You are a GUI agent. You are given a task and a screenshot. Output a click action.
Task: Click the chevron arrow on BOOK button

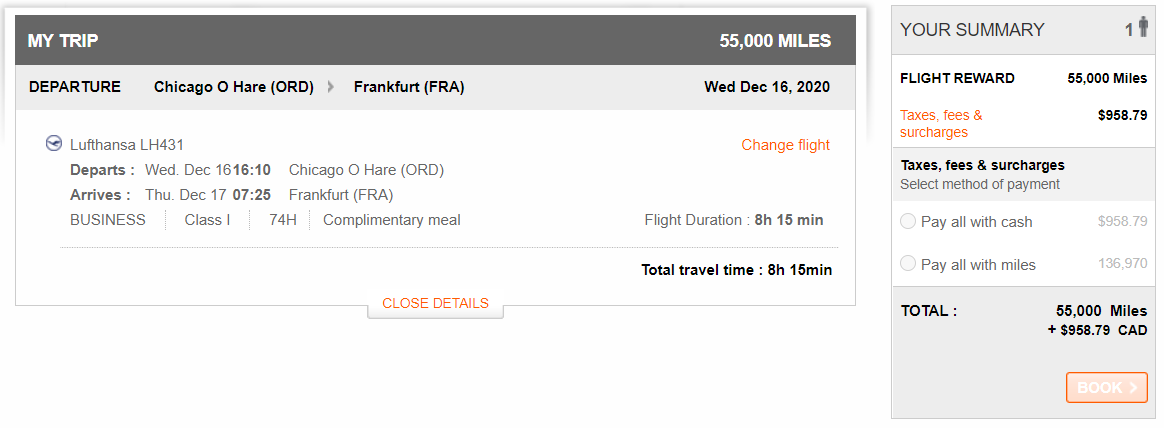point(1133,387)
